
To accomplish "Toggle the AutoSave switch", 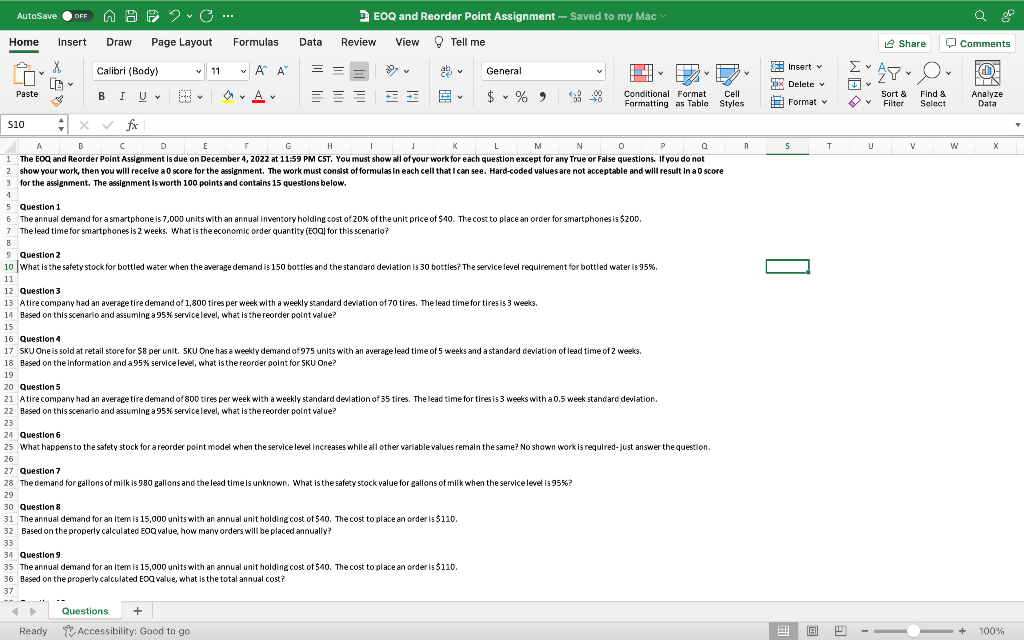I will point(77,16).
